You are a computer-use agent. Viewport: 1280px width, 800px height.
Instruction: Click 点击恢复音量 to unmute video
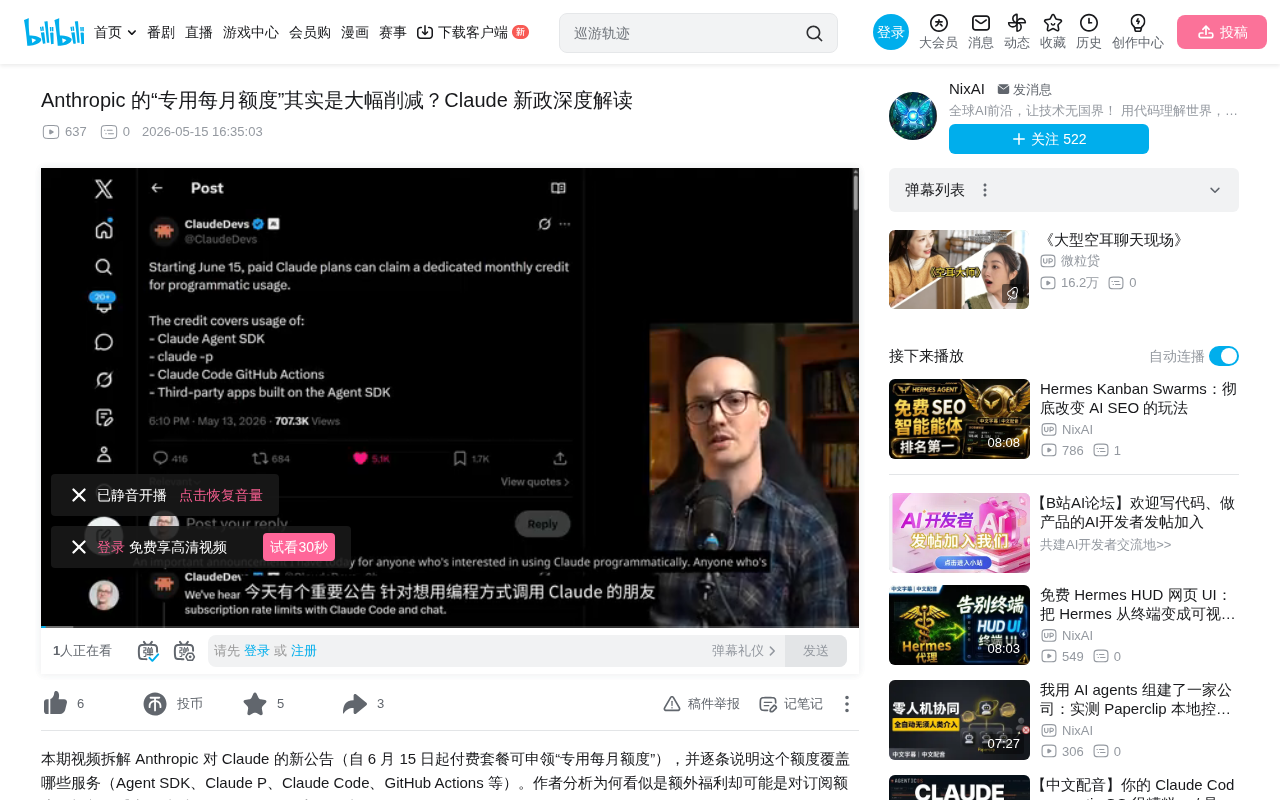tap(221, 495)
